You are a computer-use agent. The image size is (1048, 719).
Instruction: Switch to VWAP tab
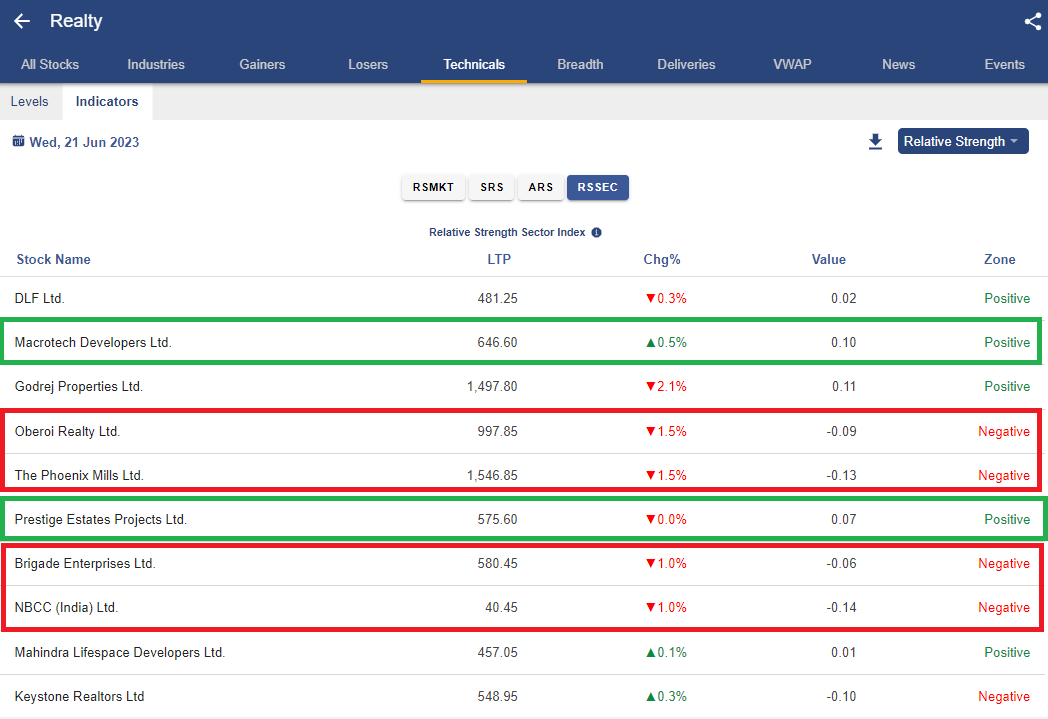(x=792, y=64)
